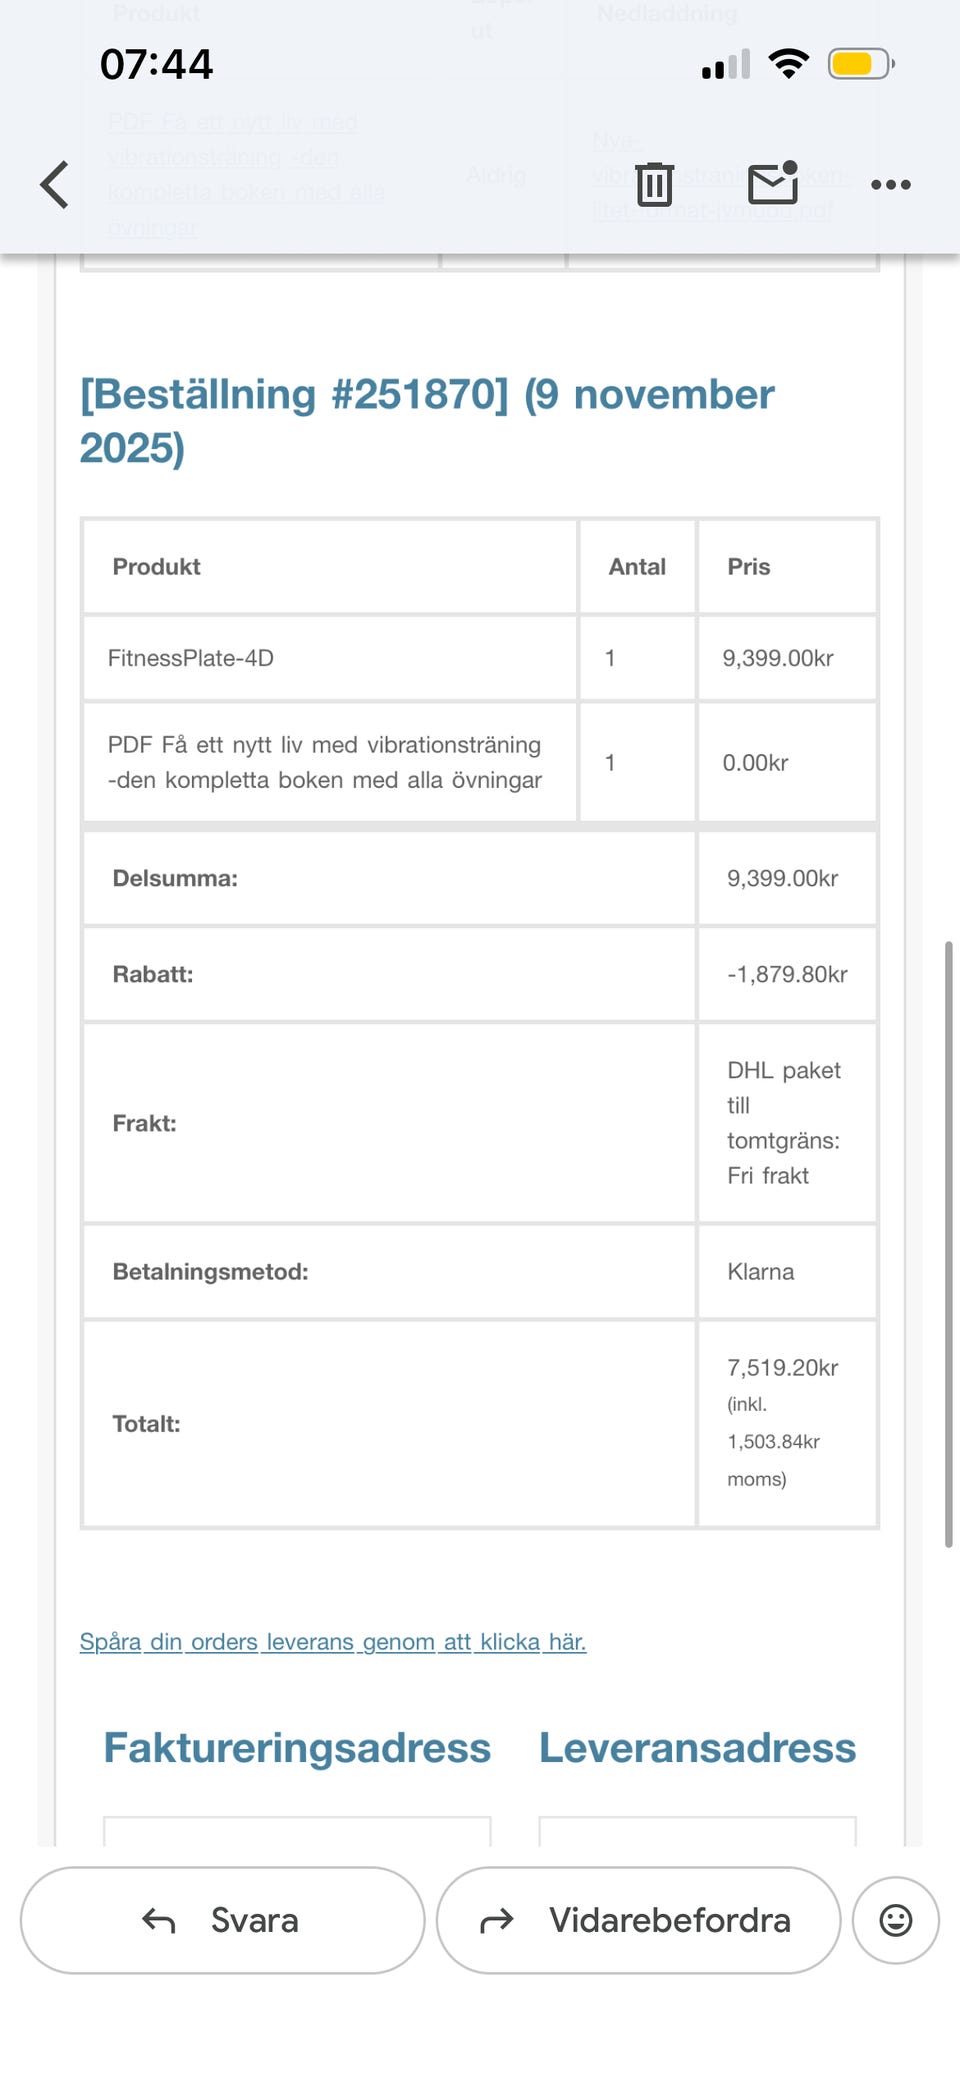
Task: Open order delivery tracking link
Action: tap(333, 1642)
